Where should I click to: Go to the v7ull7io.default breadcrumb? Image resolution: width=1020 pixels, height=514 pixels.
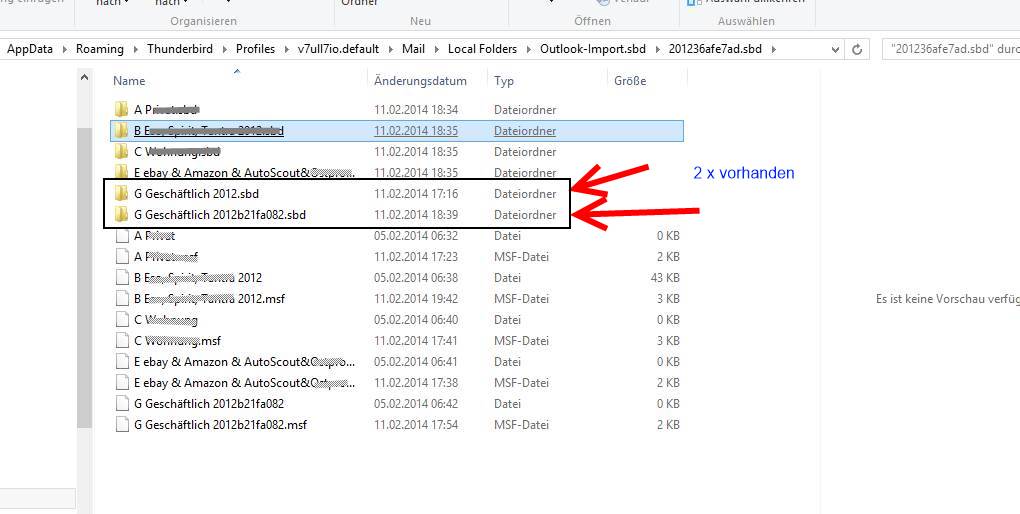pos(338,49)
